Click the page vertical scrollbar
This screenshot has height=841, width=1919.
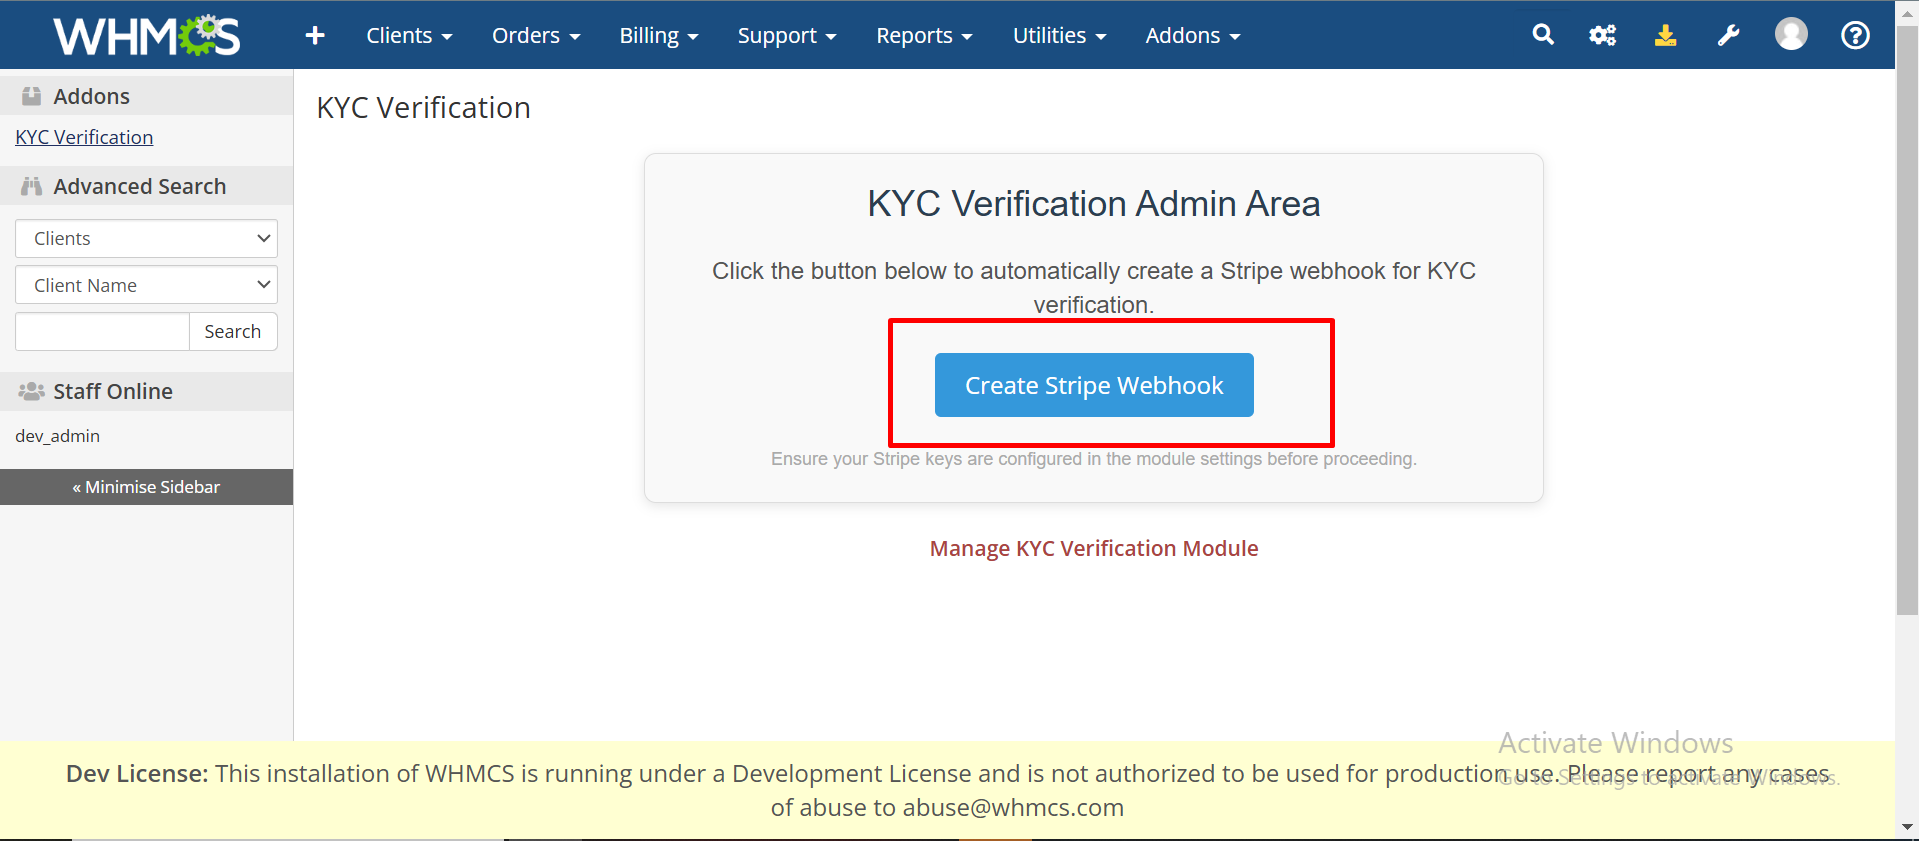coord(1907,320)
